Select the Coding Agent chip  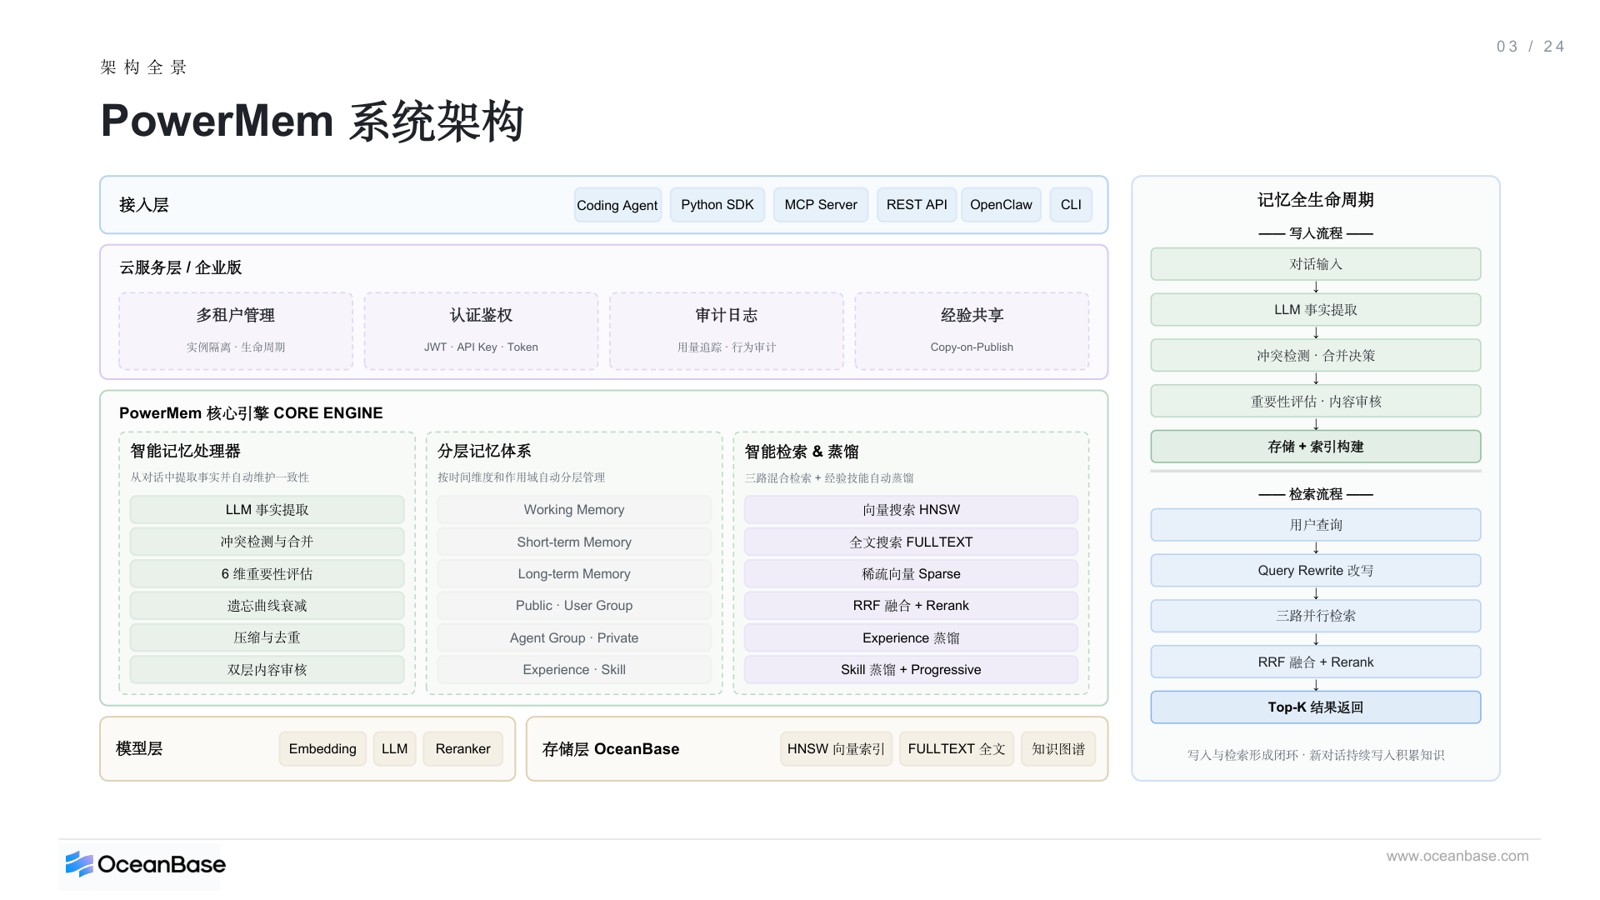coord(617,205)
